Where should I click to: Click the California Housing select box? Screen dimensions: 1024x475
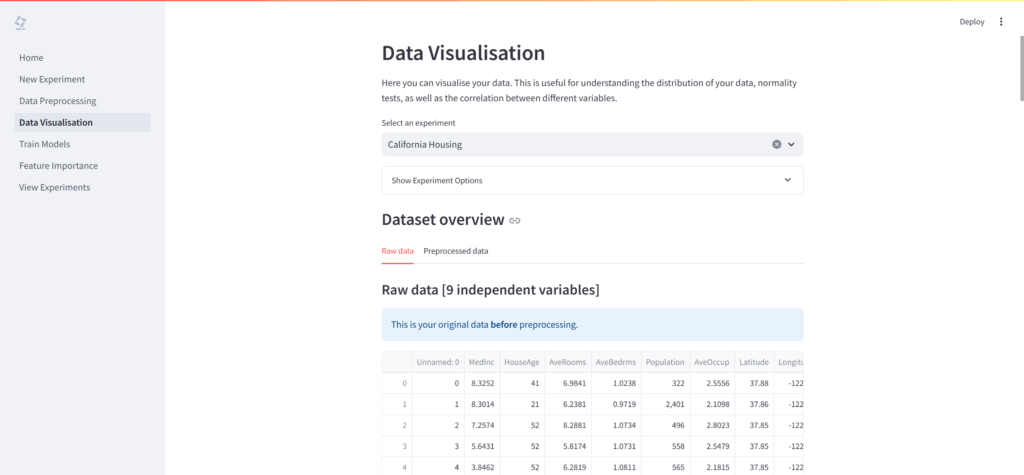[x=570, y=144]
